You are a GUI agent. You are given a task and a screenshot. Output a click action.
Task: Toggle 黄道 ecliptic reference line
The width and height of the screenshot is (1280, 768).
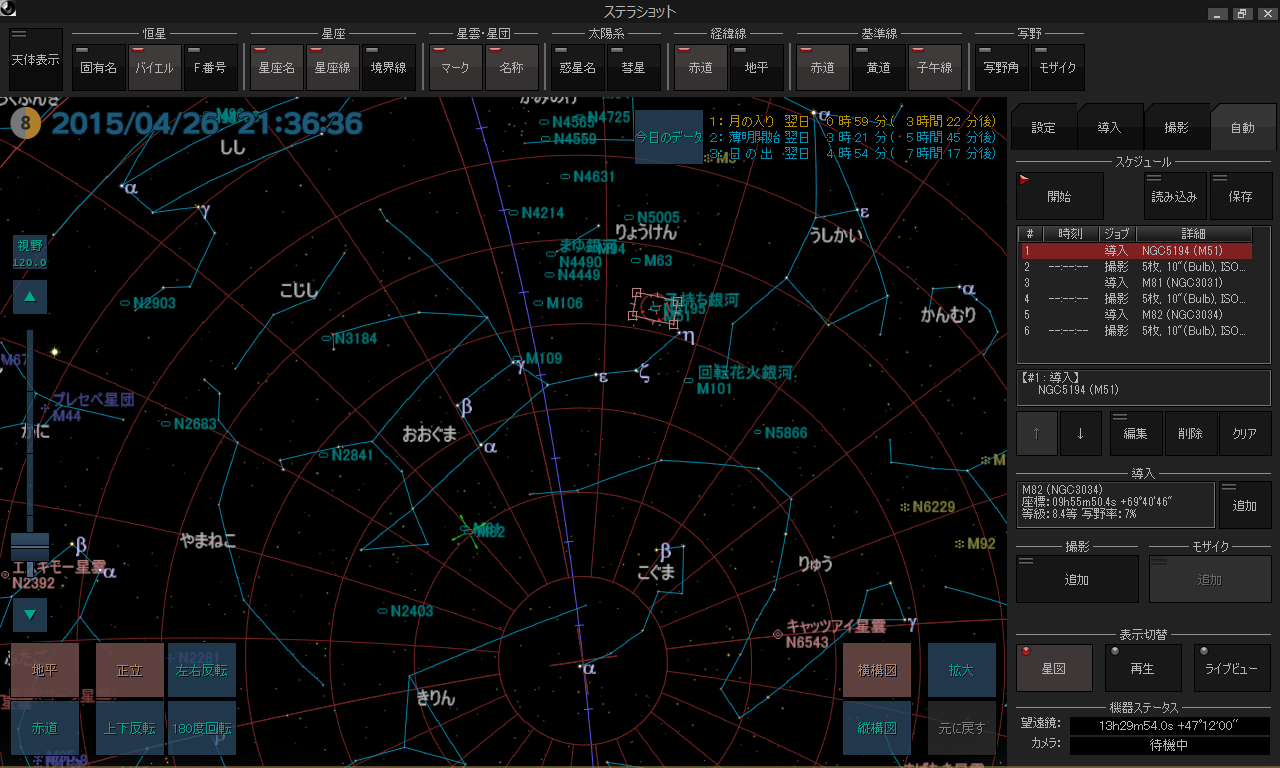tap(879, 68)
